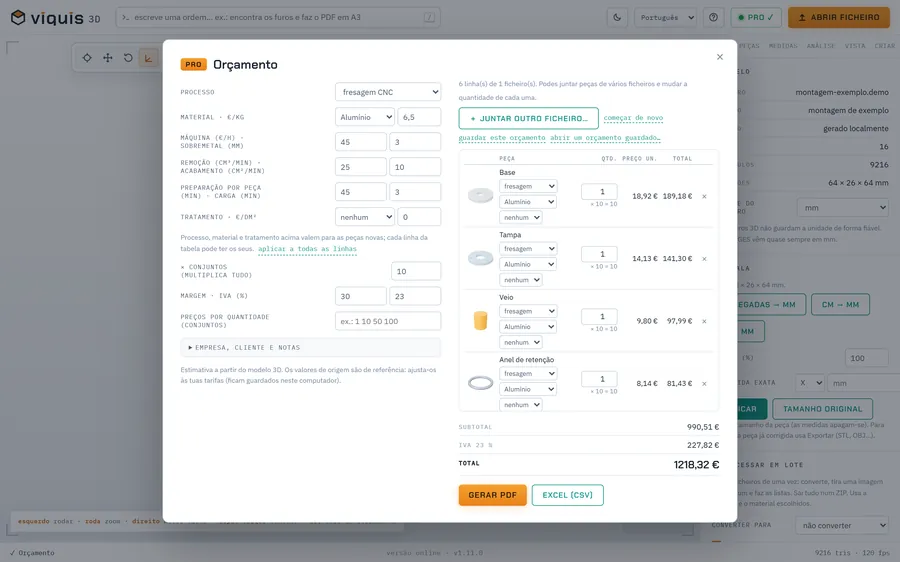Viewport: 900px width, 562px height.
Task: Edit the Tratamento price 0 field
Action: tap(419, 217)
